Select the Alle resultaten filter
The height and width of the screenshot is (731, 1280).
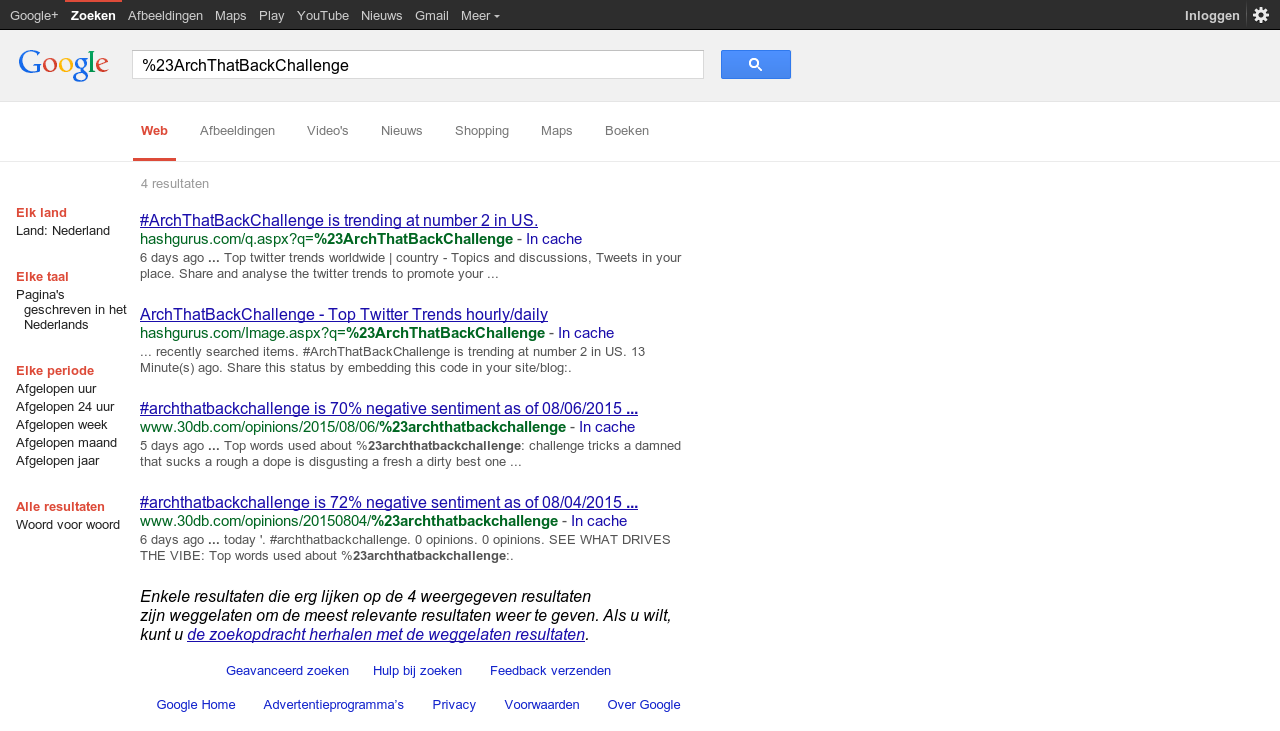(x=60, y=507)
